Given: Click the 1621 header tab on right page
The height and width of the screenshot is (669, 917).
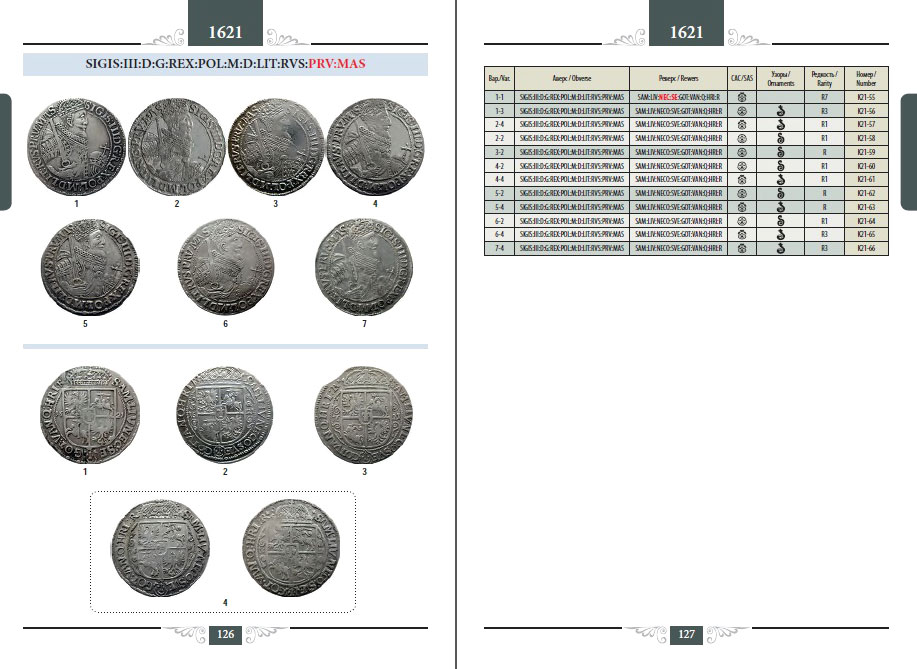Looking at the screenshot, I should coord(686,32).
